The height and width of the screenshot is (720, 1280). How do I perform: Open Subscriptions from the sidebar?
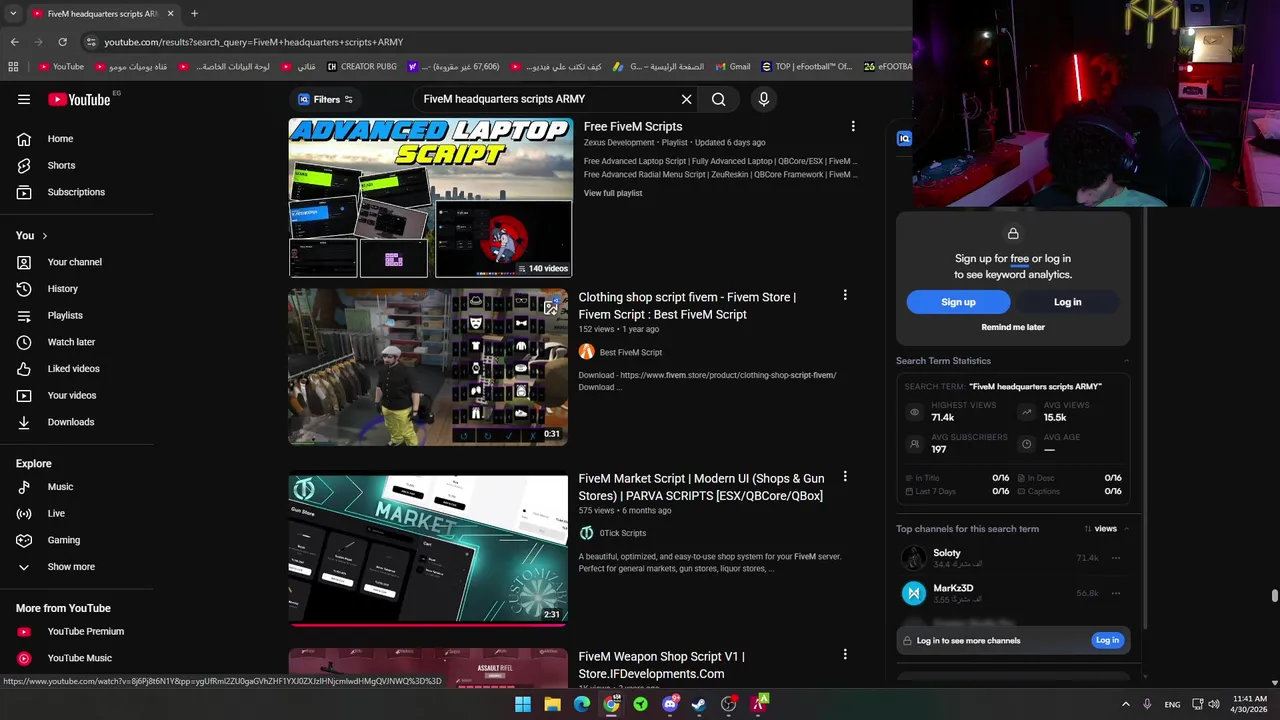[76, 192]
